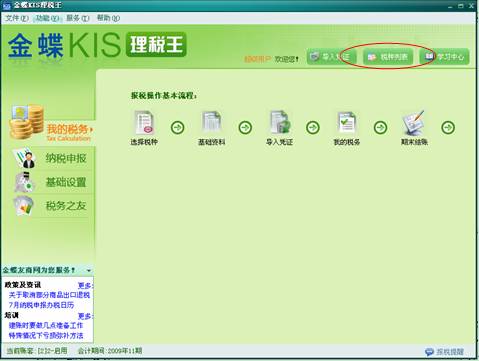
Task: Open the 关于取消部分商品出口退税 news link
Action: point(49,295)
